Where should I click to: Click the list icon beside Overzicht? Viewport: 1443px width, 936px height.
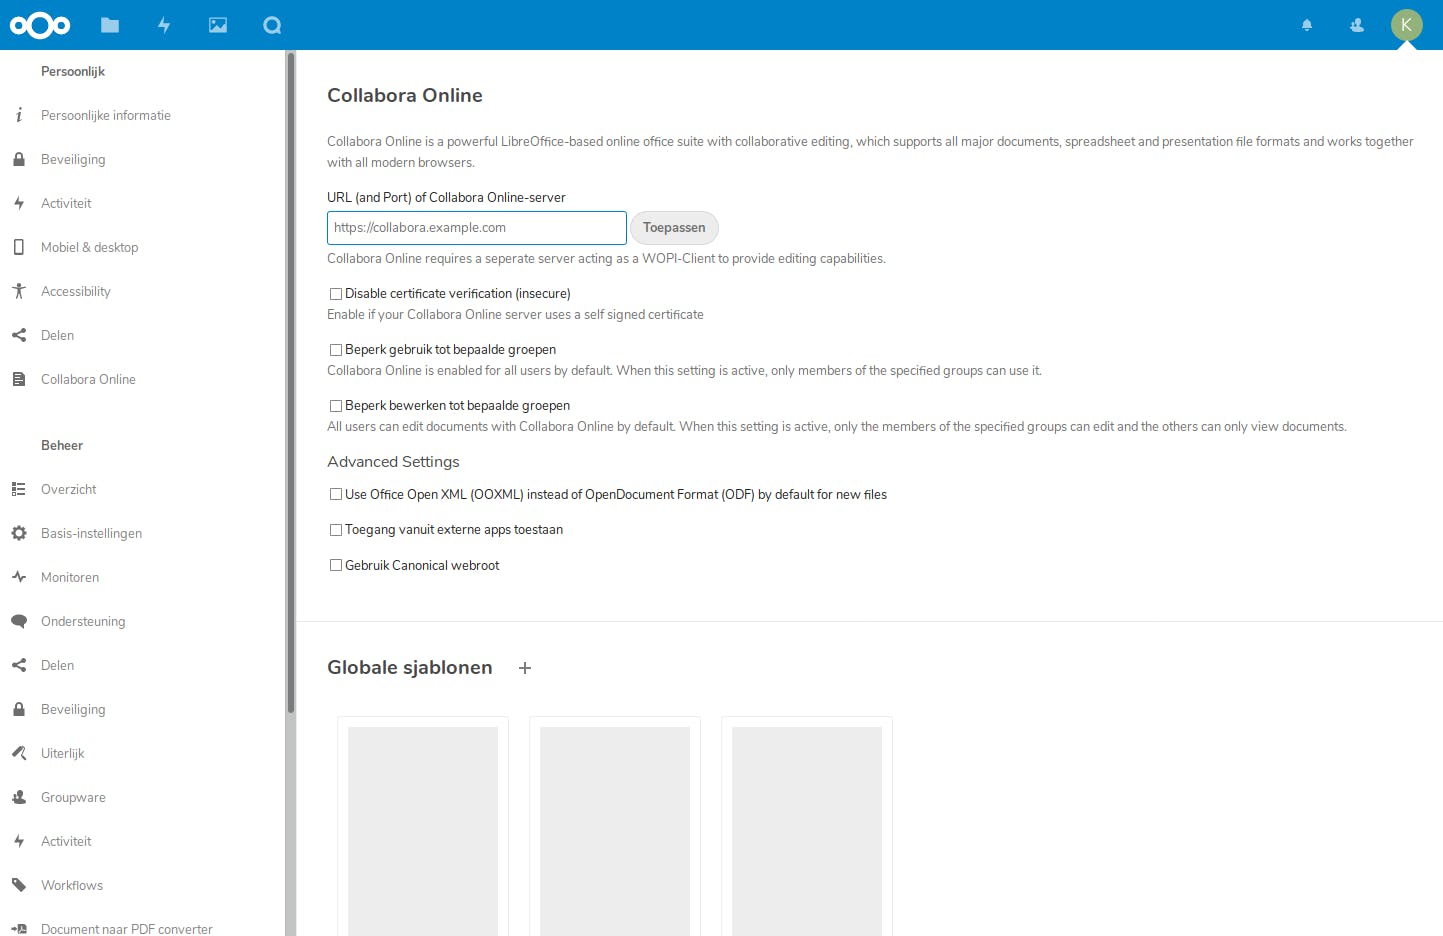pyautogui.click(x=19, y=489)
